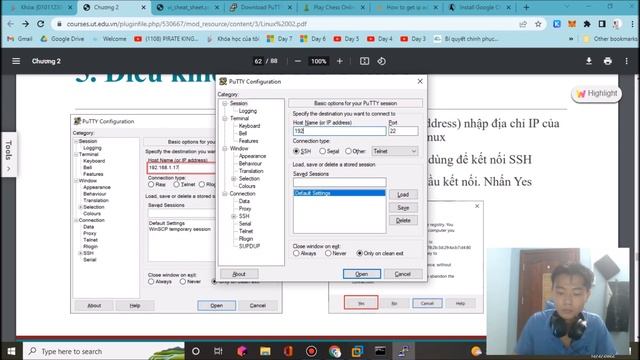This screenshot has width=640, height=360.
Task: Open Chrome from the taskbar
Action: click(335, 351)
